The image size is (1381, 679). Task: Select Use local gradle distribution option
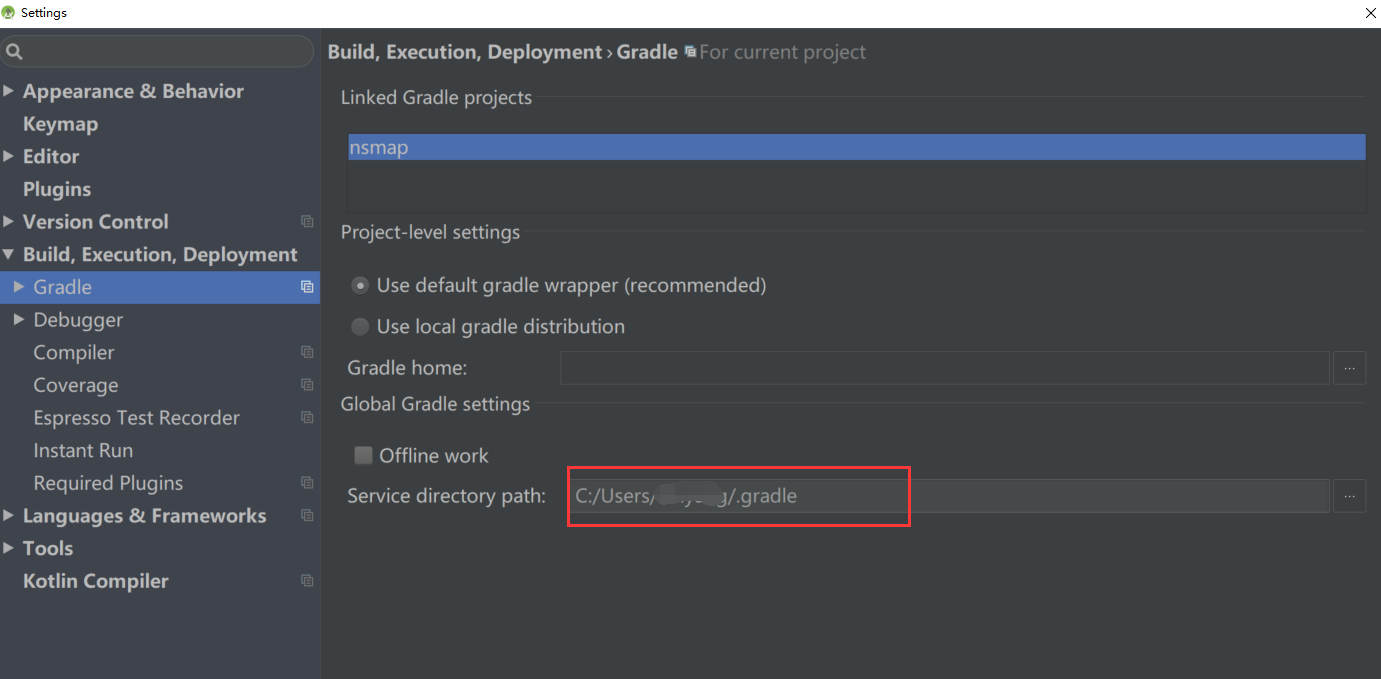coord(360,327)
